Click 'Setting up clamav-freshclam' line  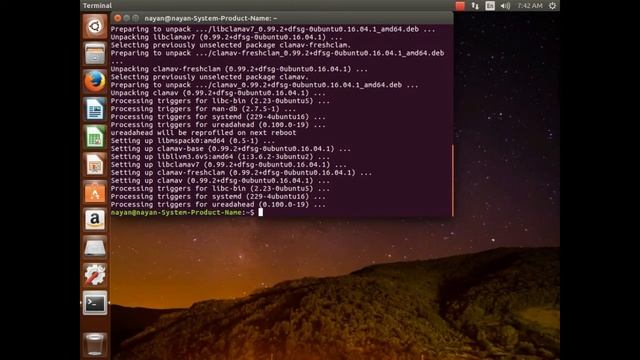(x=241, y=173)
